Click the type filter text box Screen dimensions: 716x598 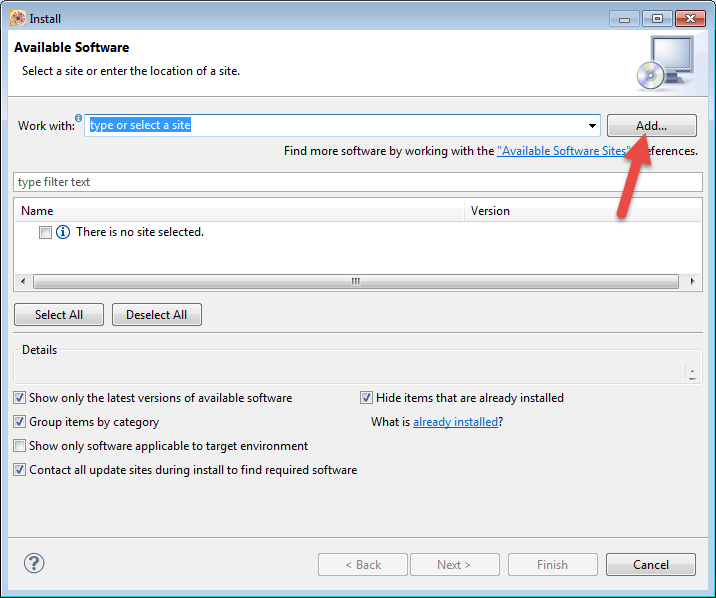(358, 182)
